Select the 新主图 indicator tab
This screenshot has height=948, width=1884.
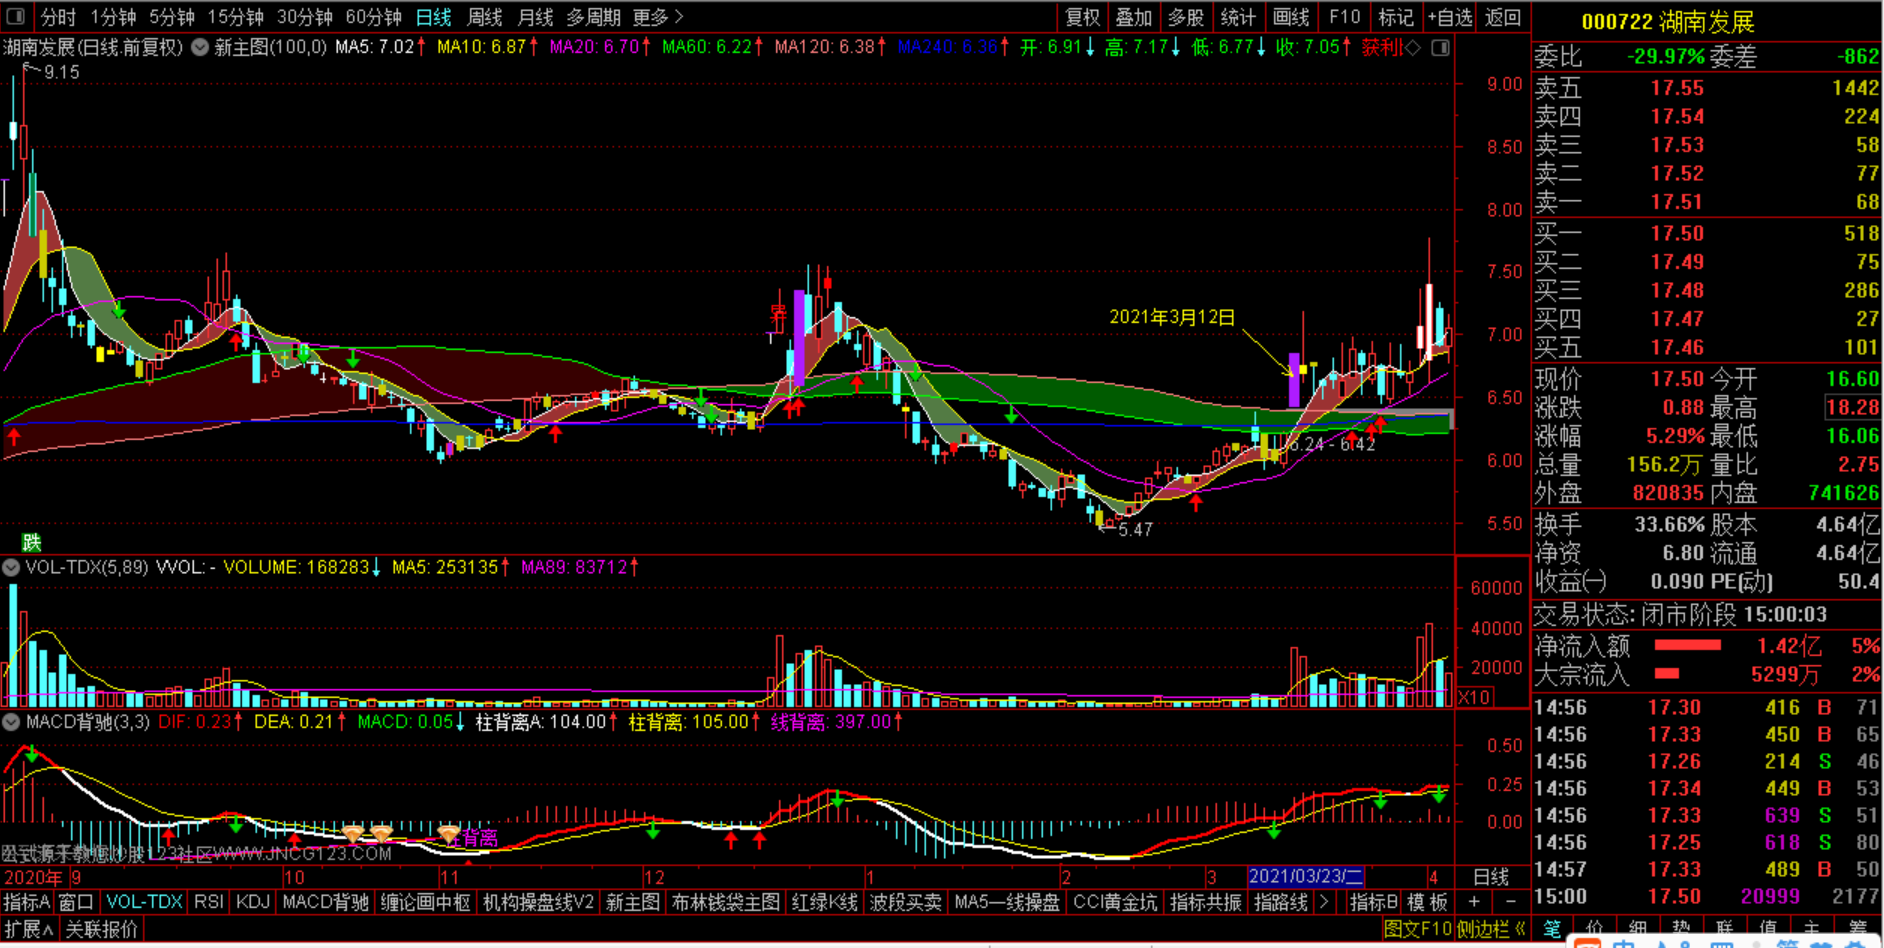[x=633, y=902]
